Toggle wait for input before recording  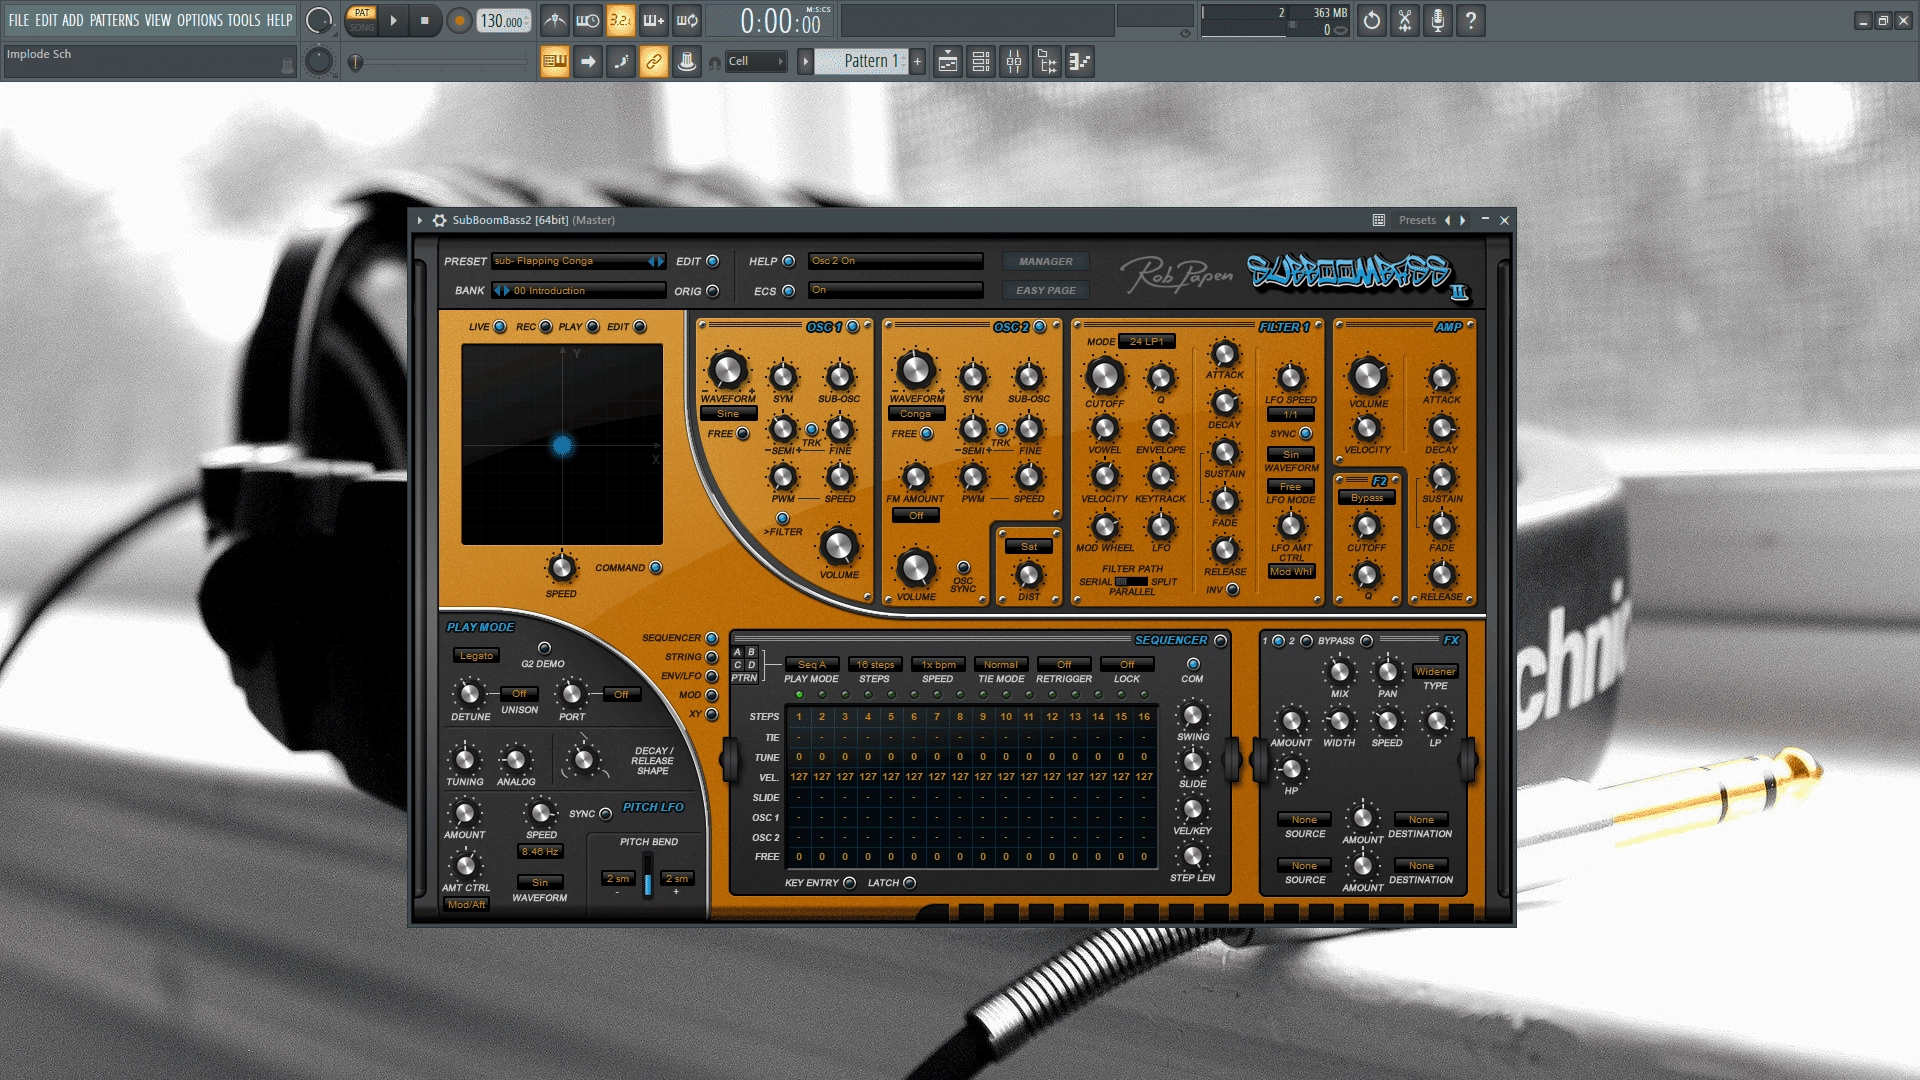(588, 20)
